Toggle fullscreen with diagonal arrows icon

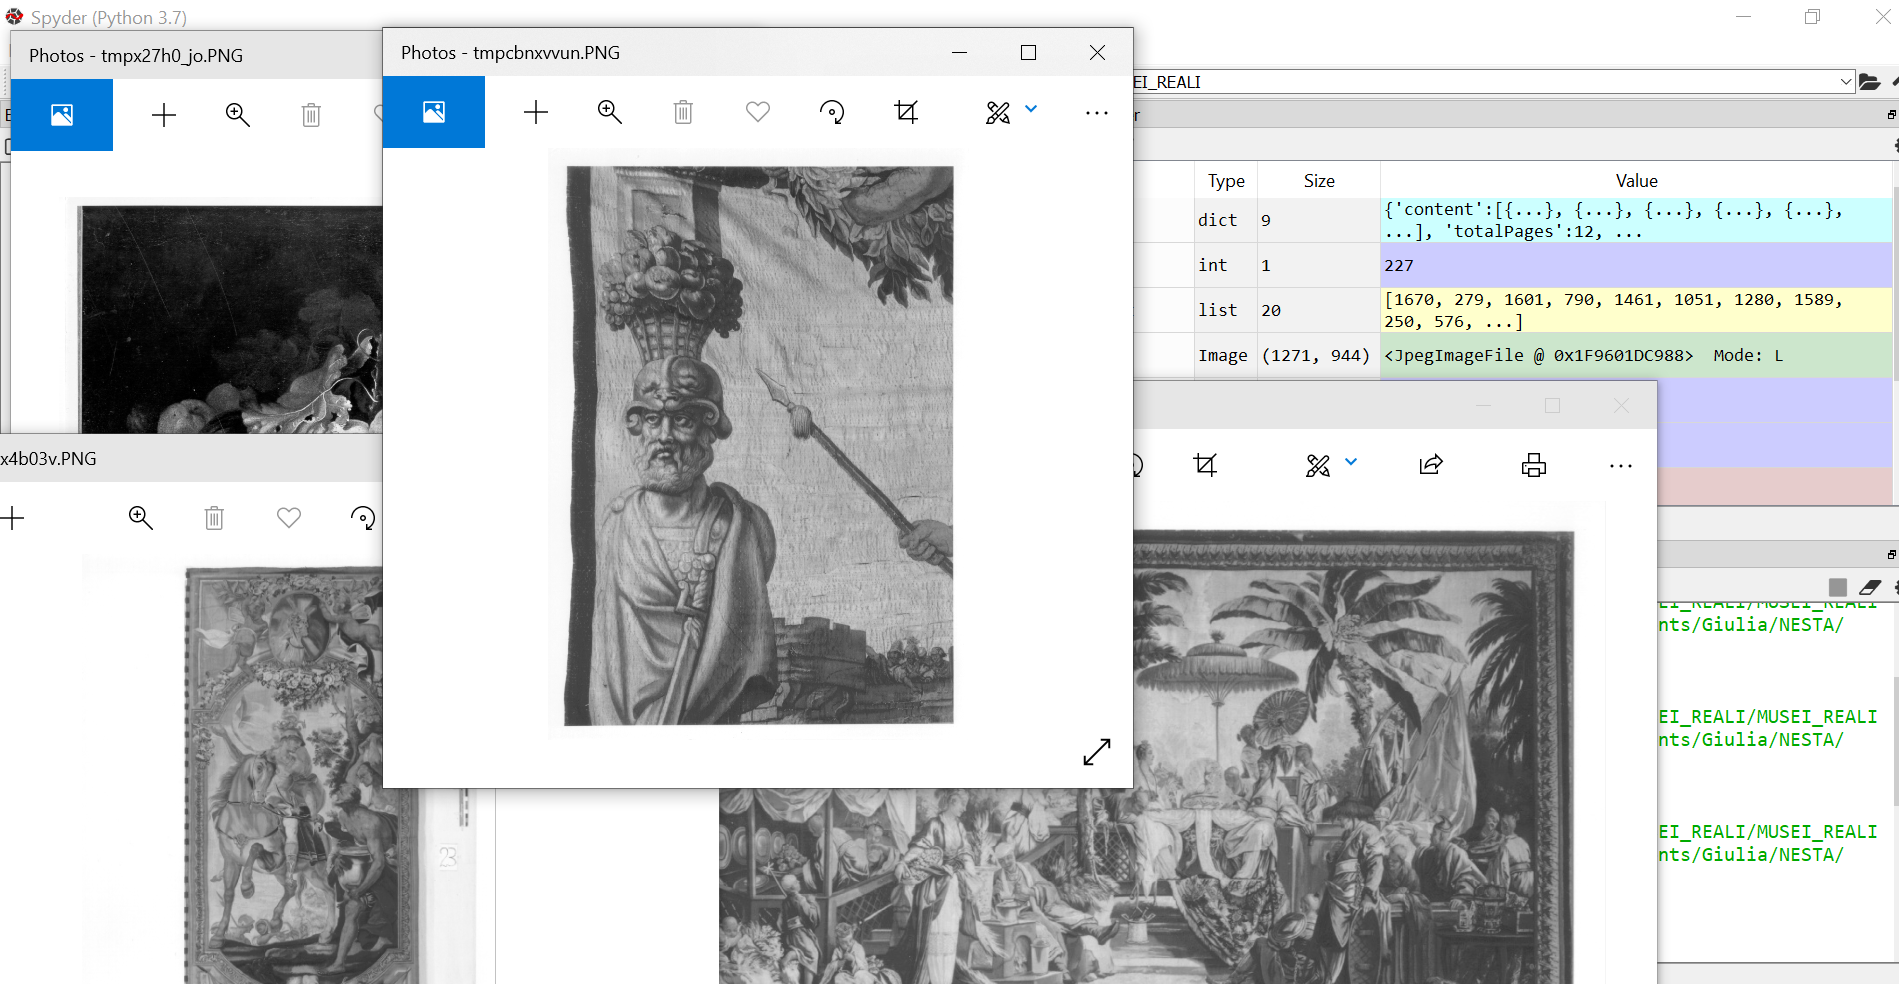pyautogui.click(x=1097, y=752)
